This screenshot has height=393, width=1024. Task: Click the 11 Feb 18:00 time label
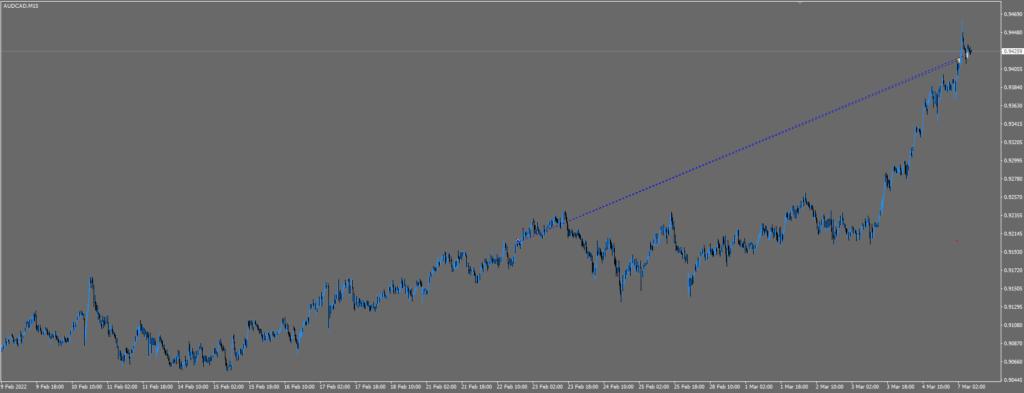(x=157, y=386)
